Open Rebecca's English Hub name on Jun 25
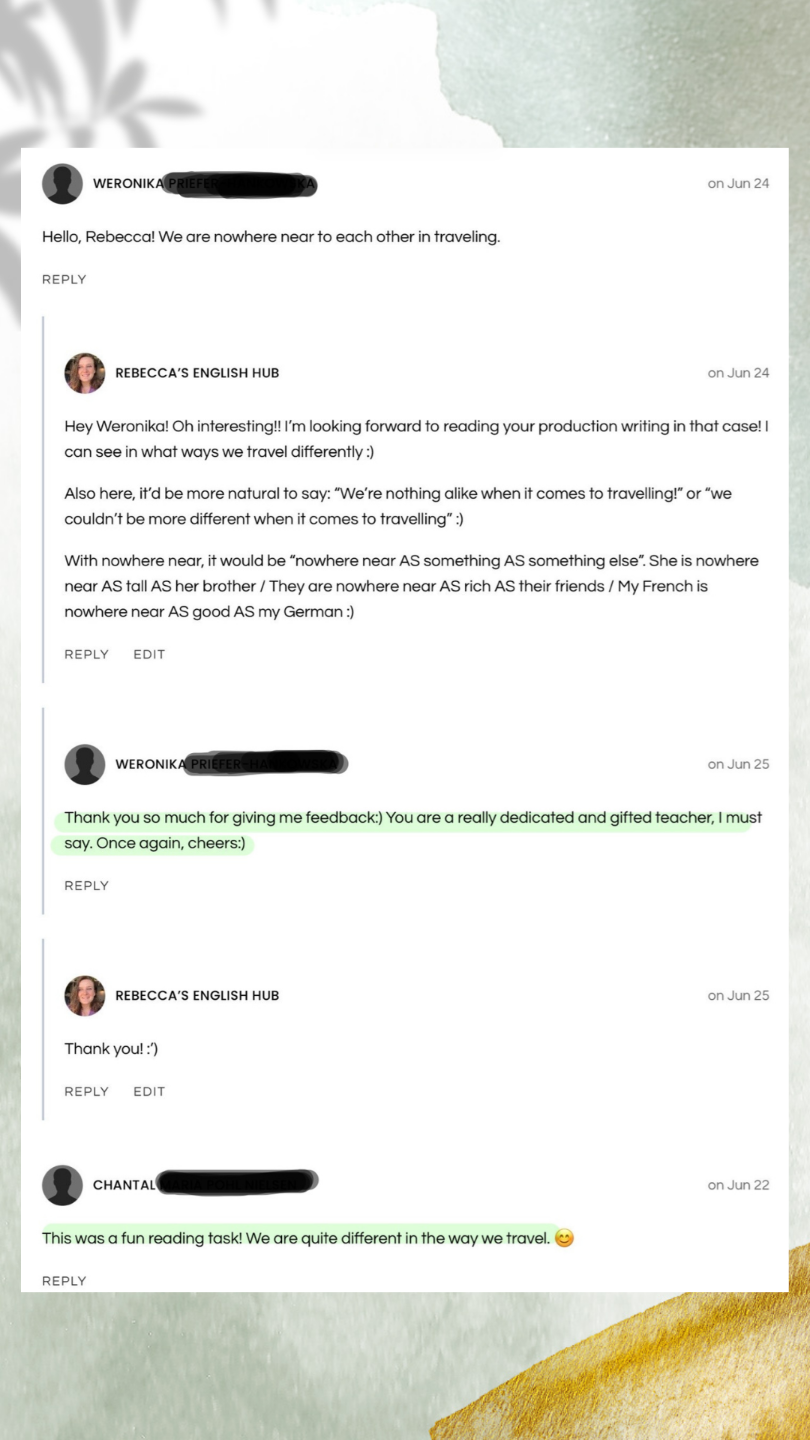 (197, 996)
